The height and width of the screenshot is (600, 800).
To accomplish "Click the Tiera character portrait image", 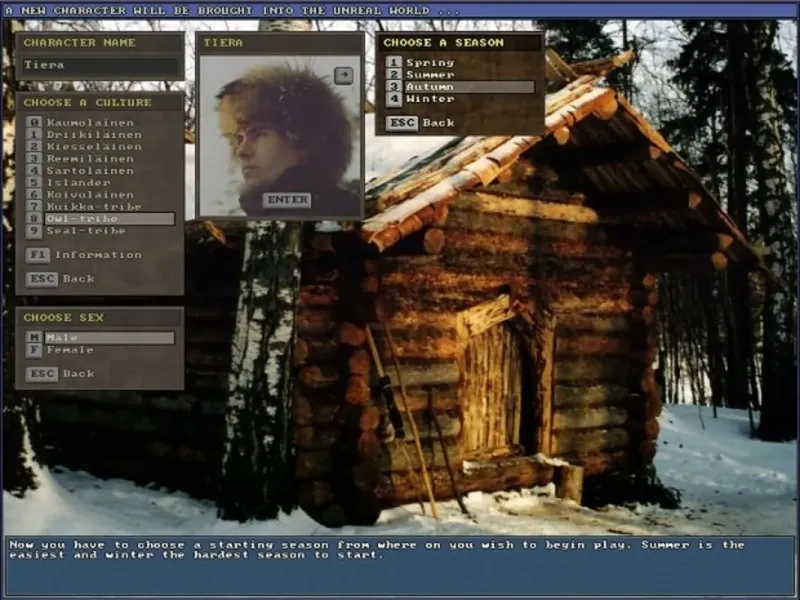I will 280,136.
